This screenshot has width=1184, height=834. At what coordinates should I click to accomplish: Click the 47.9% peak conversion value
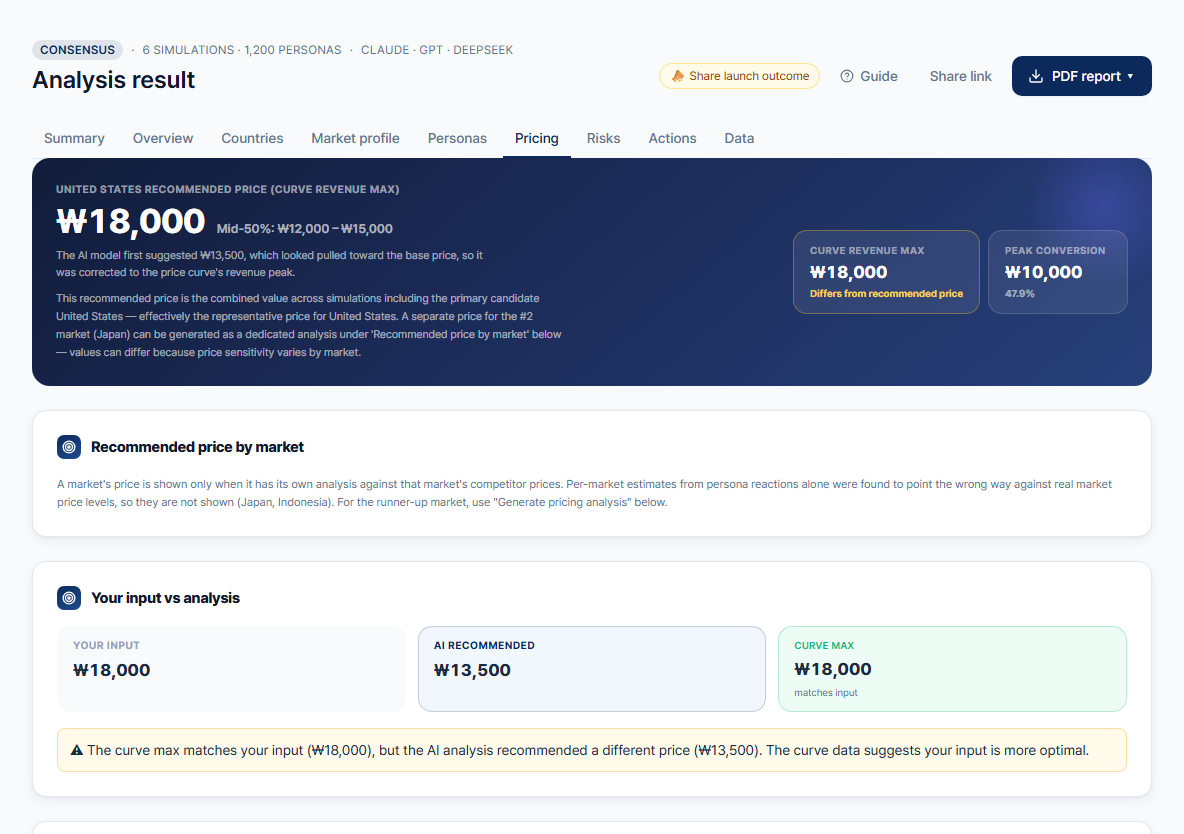pos(1019,294)
